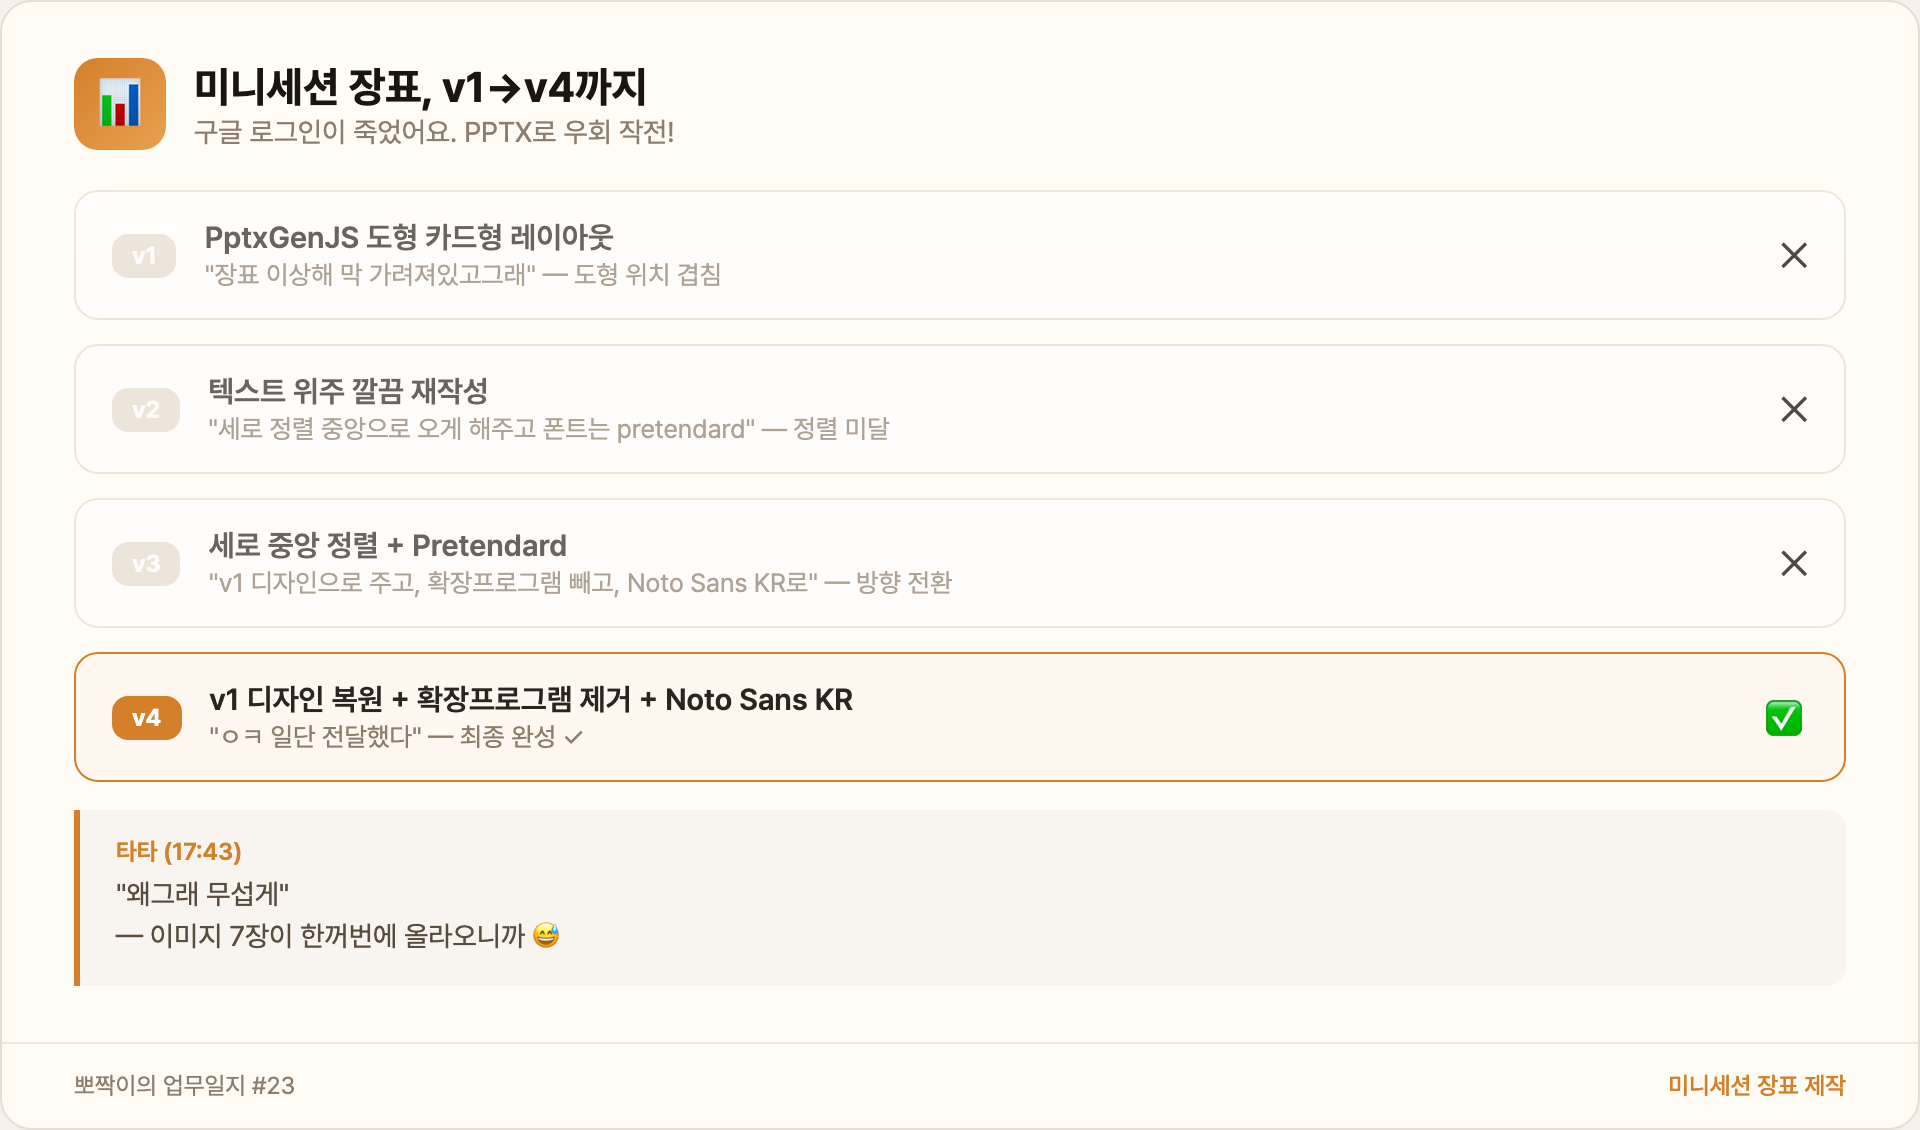1920x1130 pixels.
Task: Click the gray v1 version badge
Action: [144, 256]
